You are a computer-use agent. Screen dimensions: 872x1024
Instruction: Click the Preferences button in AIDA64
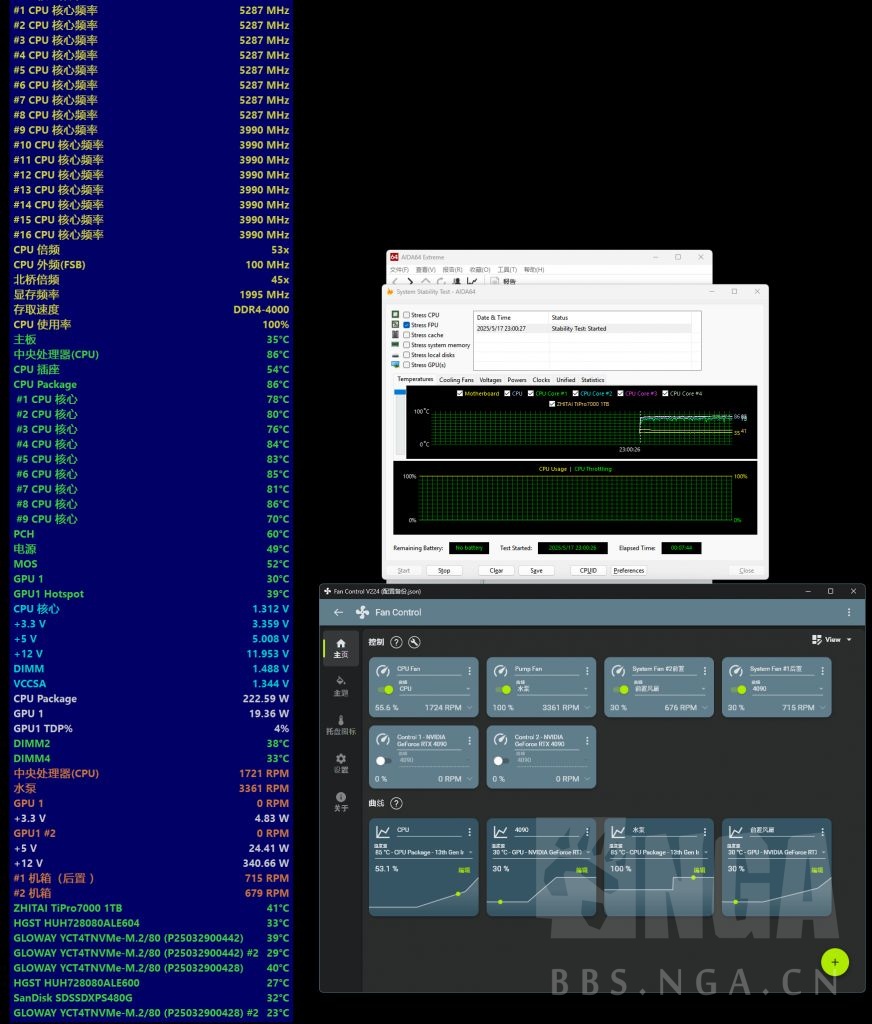point(628,570)
